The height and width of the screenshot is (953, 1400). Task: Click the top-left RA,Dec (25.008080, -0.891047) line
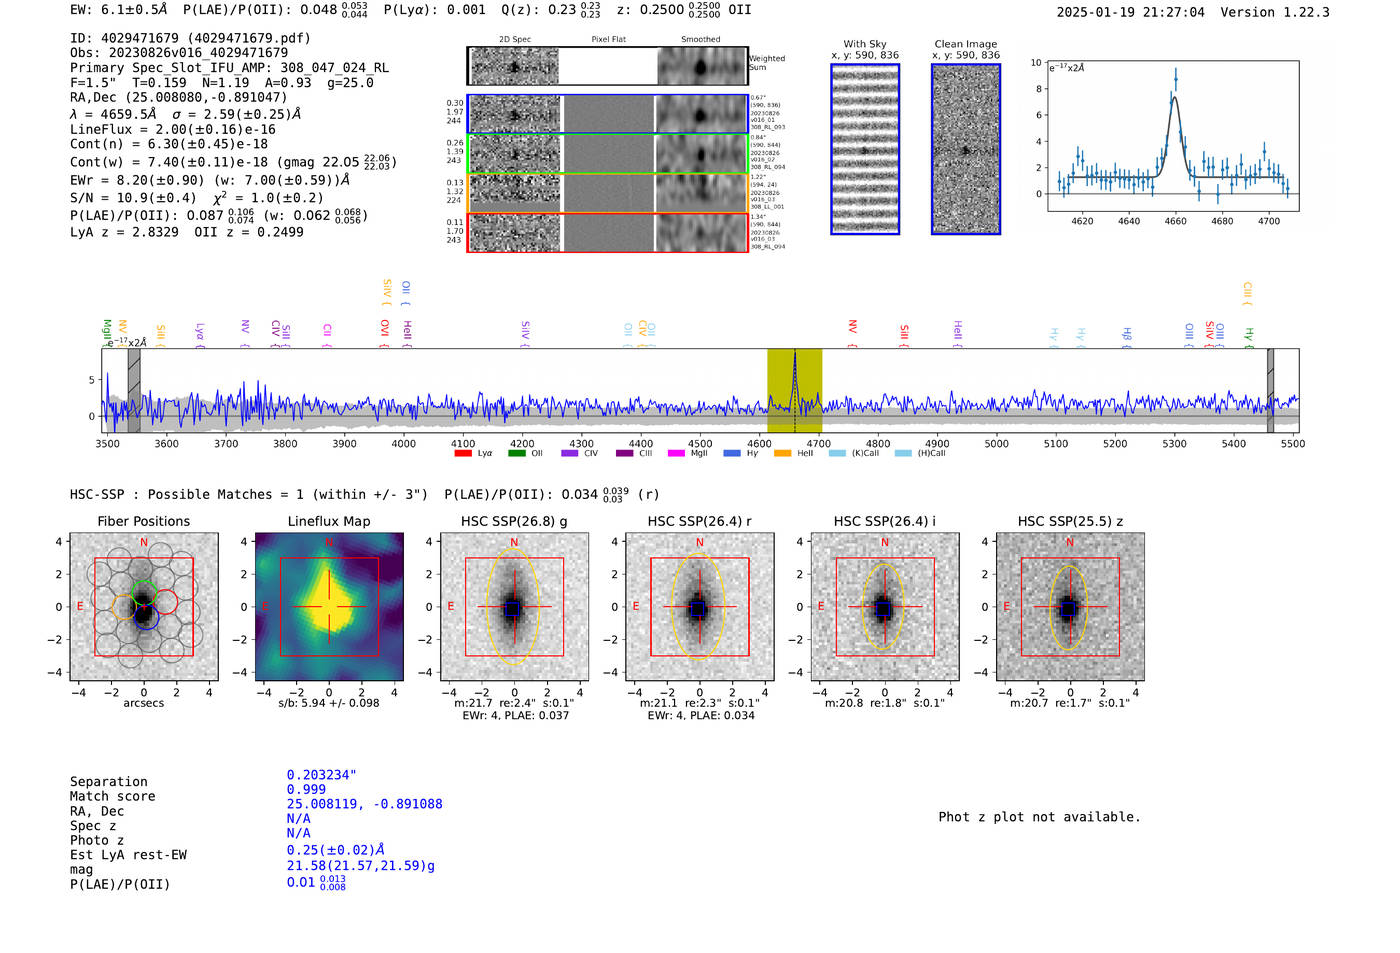pos(179,97)
